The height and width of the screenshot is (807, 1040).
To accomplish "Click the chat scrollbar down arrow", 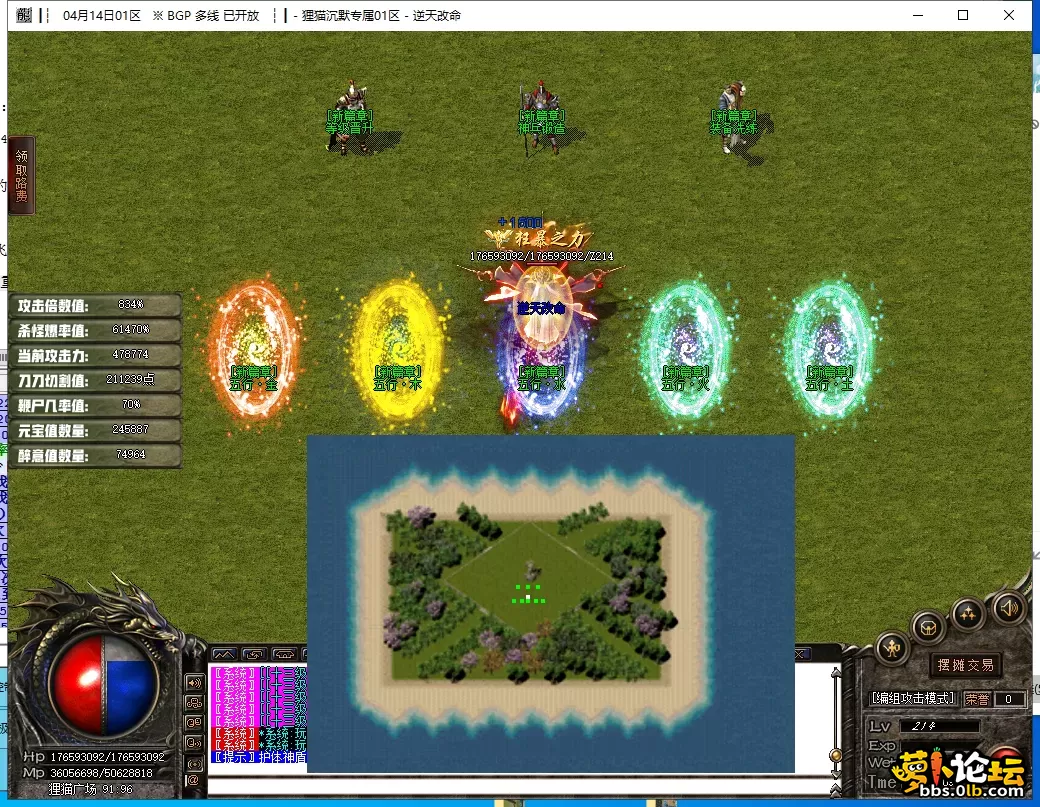I will 836,775.
